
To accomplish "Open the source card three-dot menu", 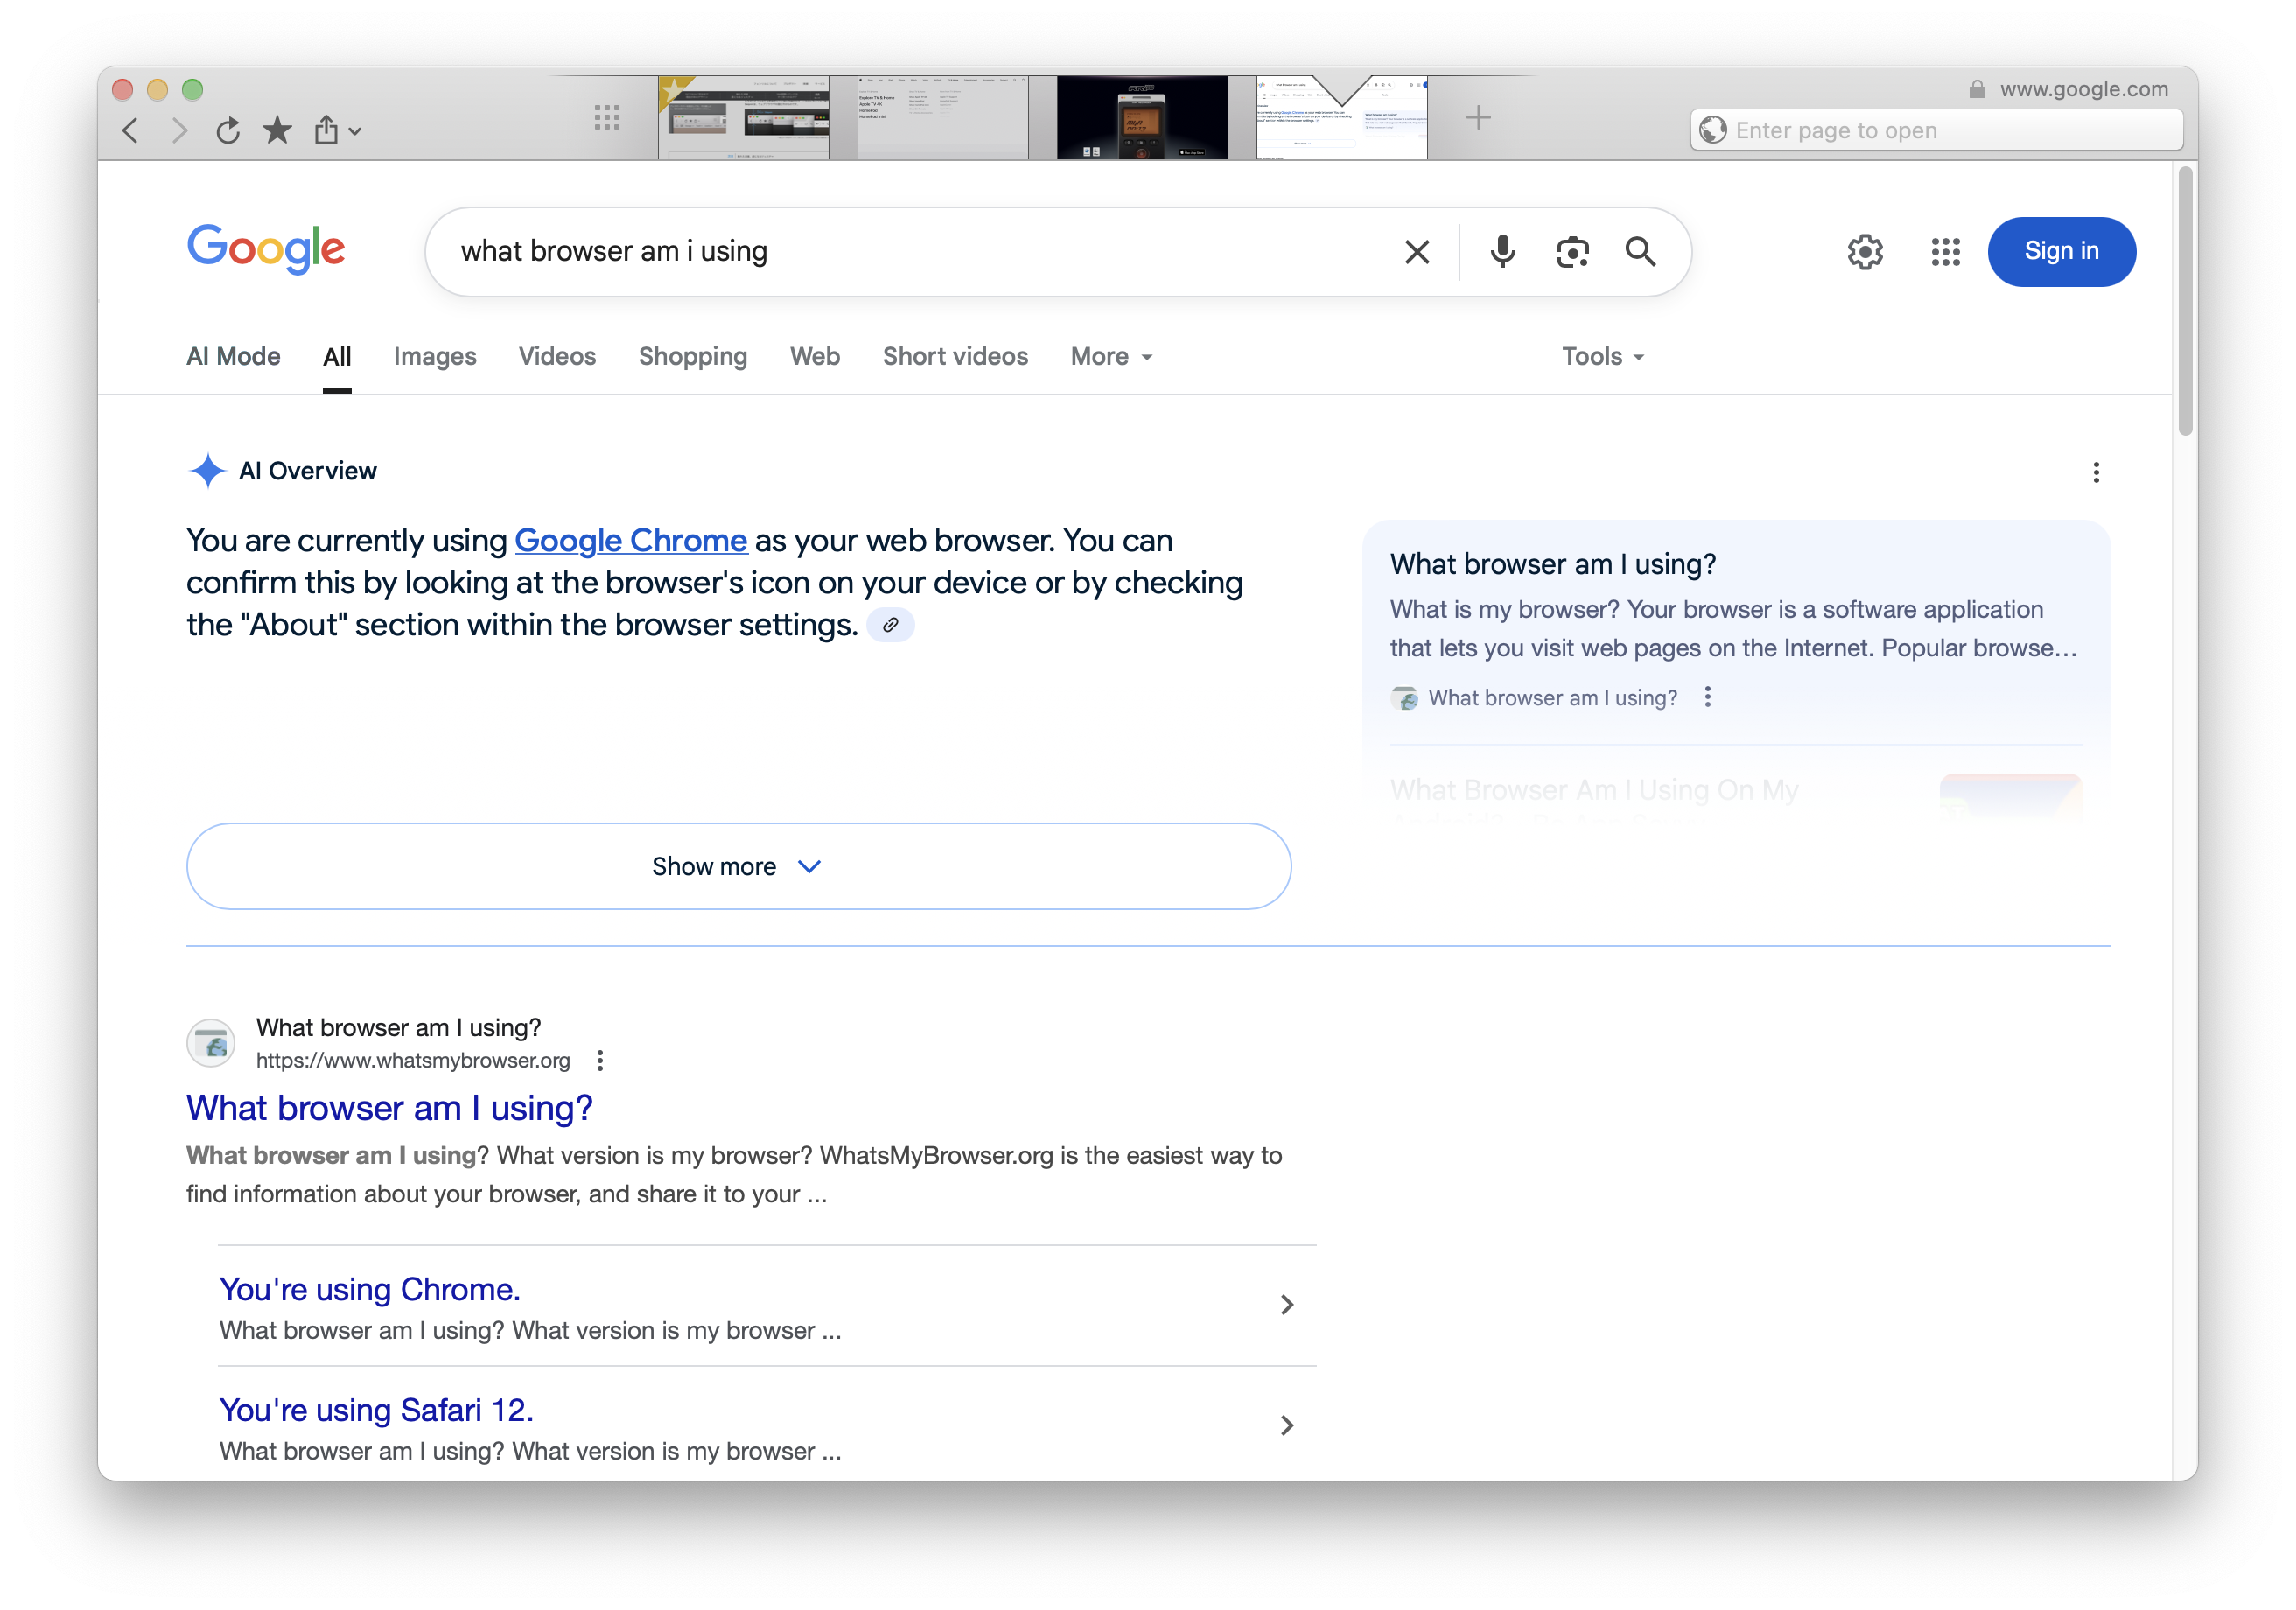I will [1708, 697].
